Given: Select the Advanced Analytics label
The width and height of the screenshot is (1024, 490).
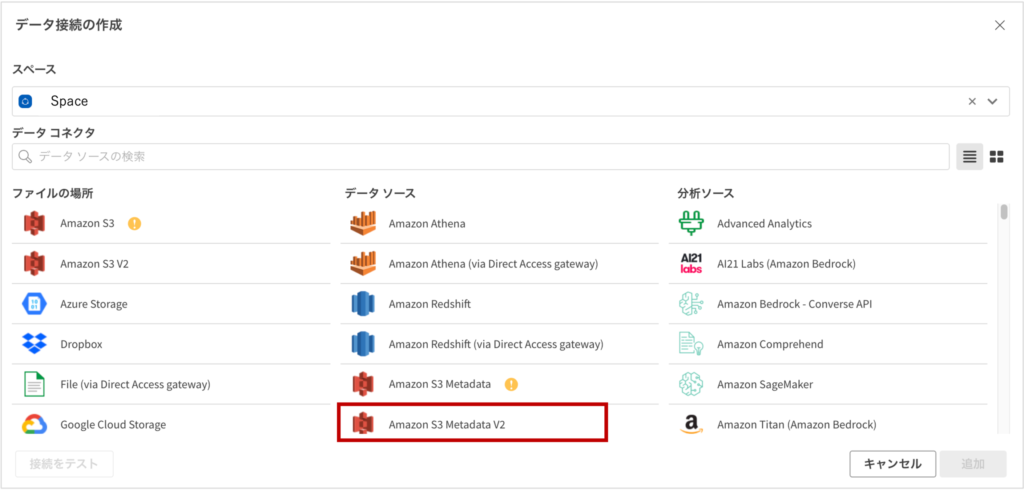Looking at the screenshot, I should click(765, 223).
